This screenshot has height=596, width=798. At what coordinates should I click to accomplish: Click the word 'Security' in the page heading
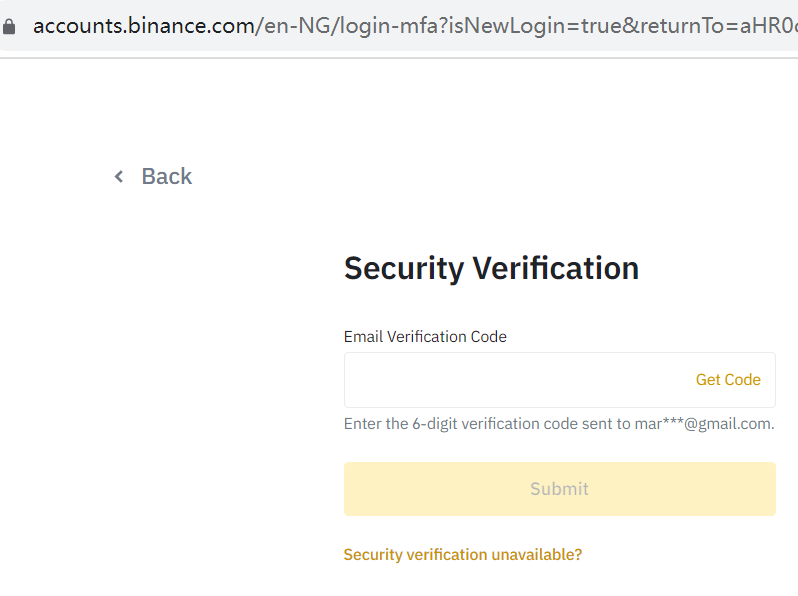tap(403, 268)
